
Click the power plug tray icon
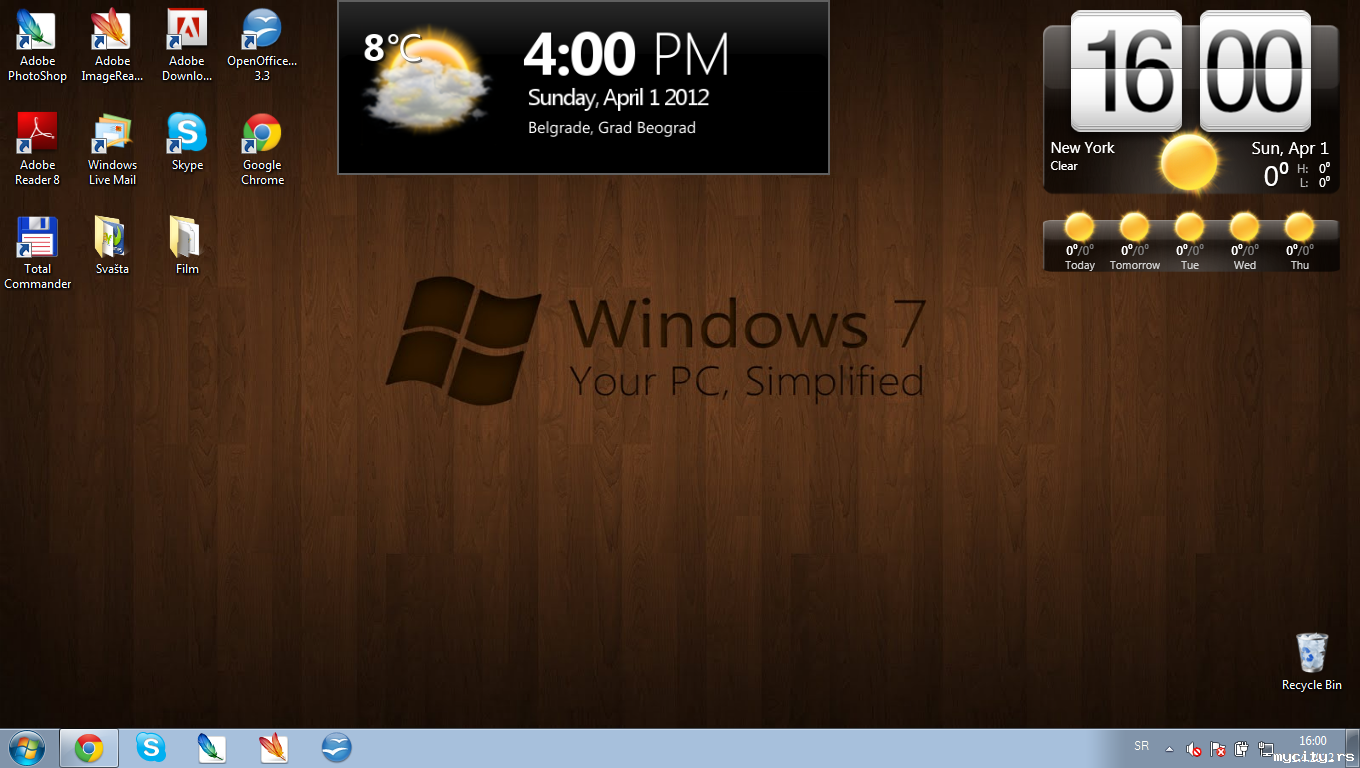click(x=1242, y=749)
